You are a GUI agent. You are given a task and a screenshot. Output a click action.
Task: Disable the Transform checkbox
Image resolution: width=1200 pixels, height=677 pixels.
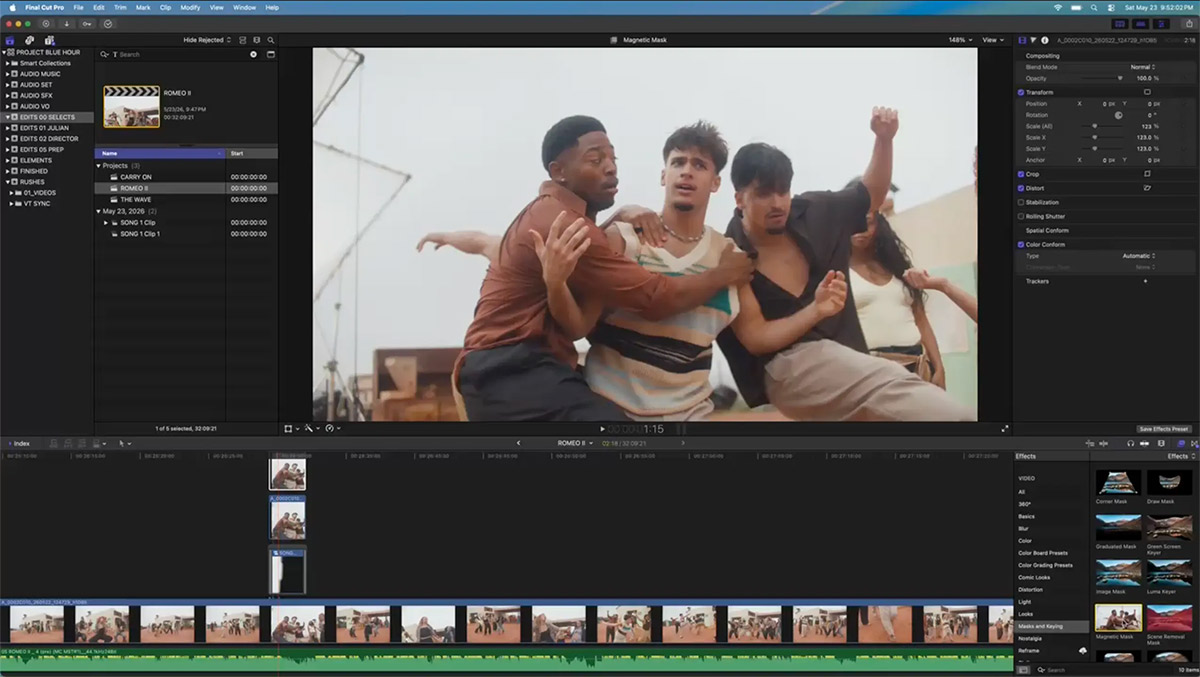[1021, 92]
